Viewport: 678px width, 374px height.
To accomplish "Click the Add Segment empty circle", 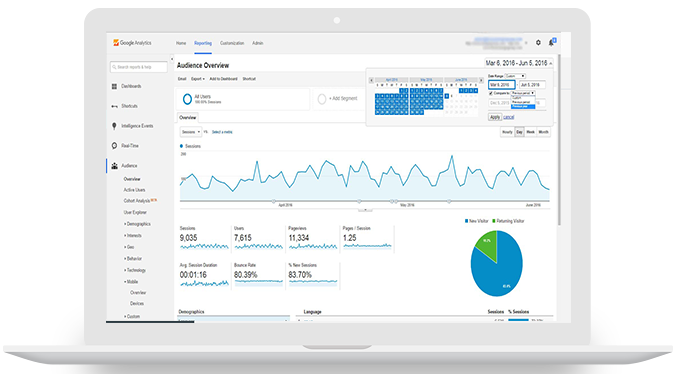I will point(322,99).
